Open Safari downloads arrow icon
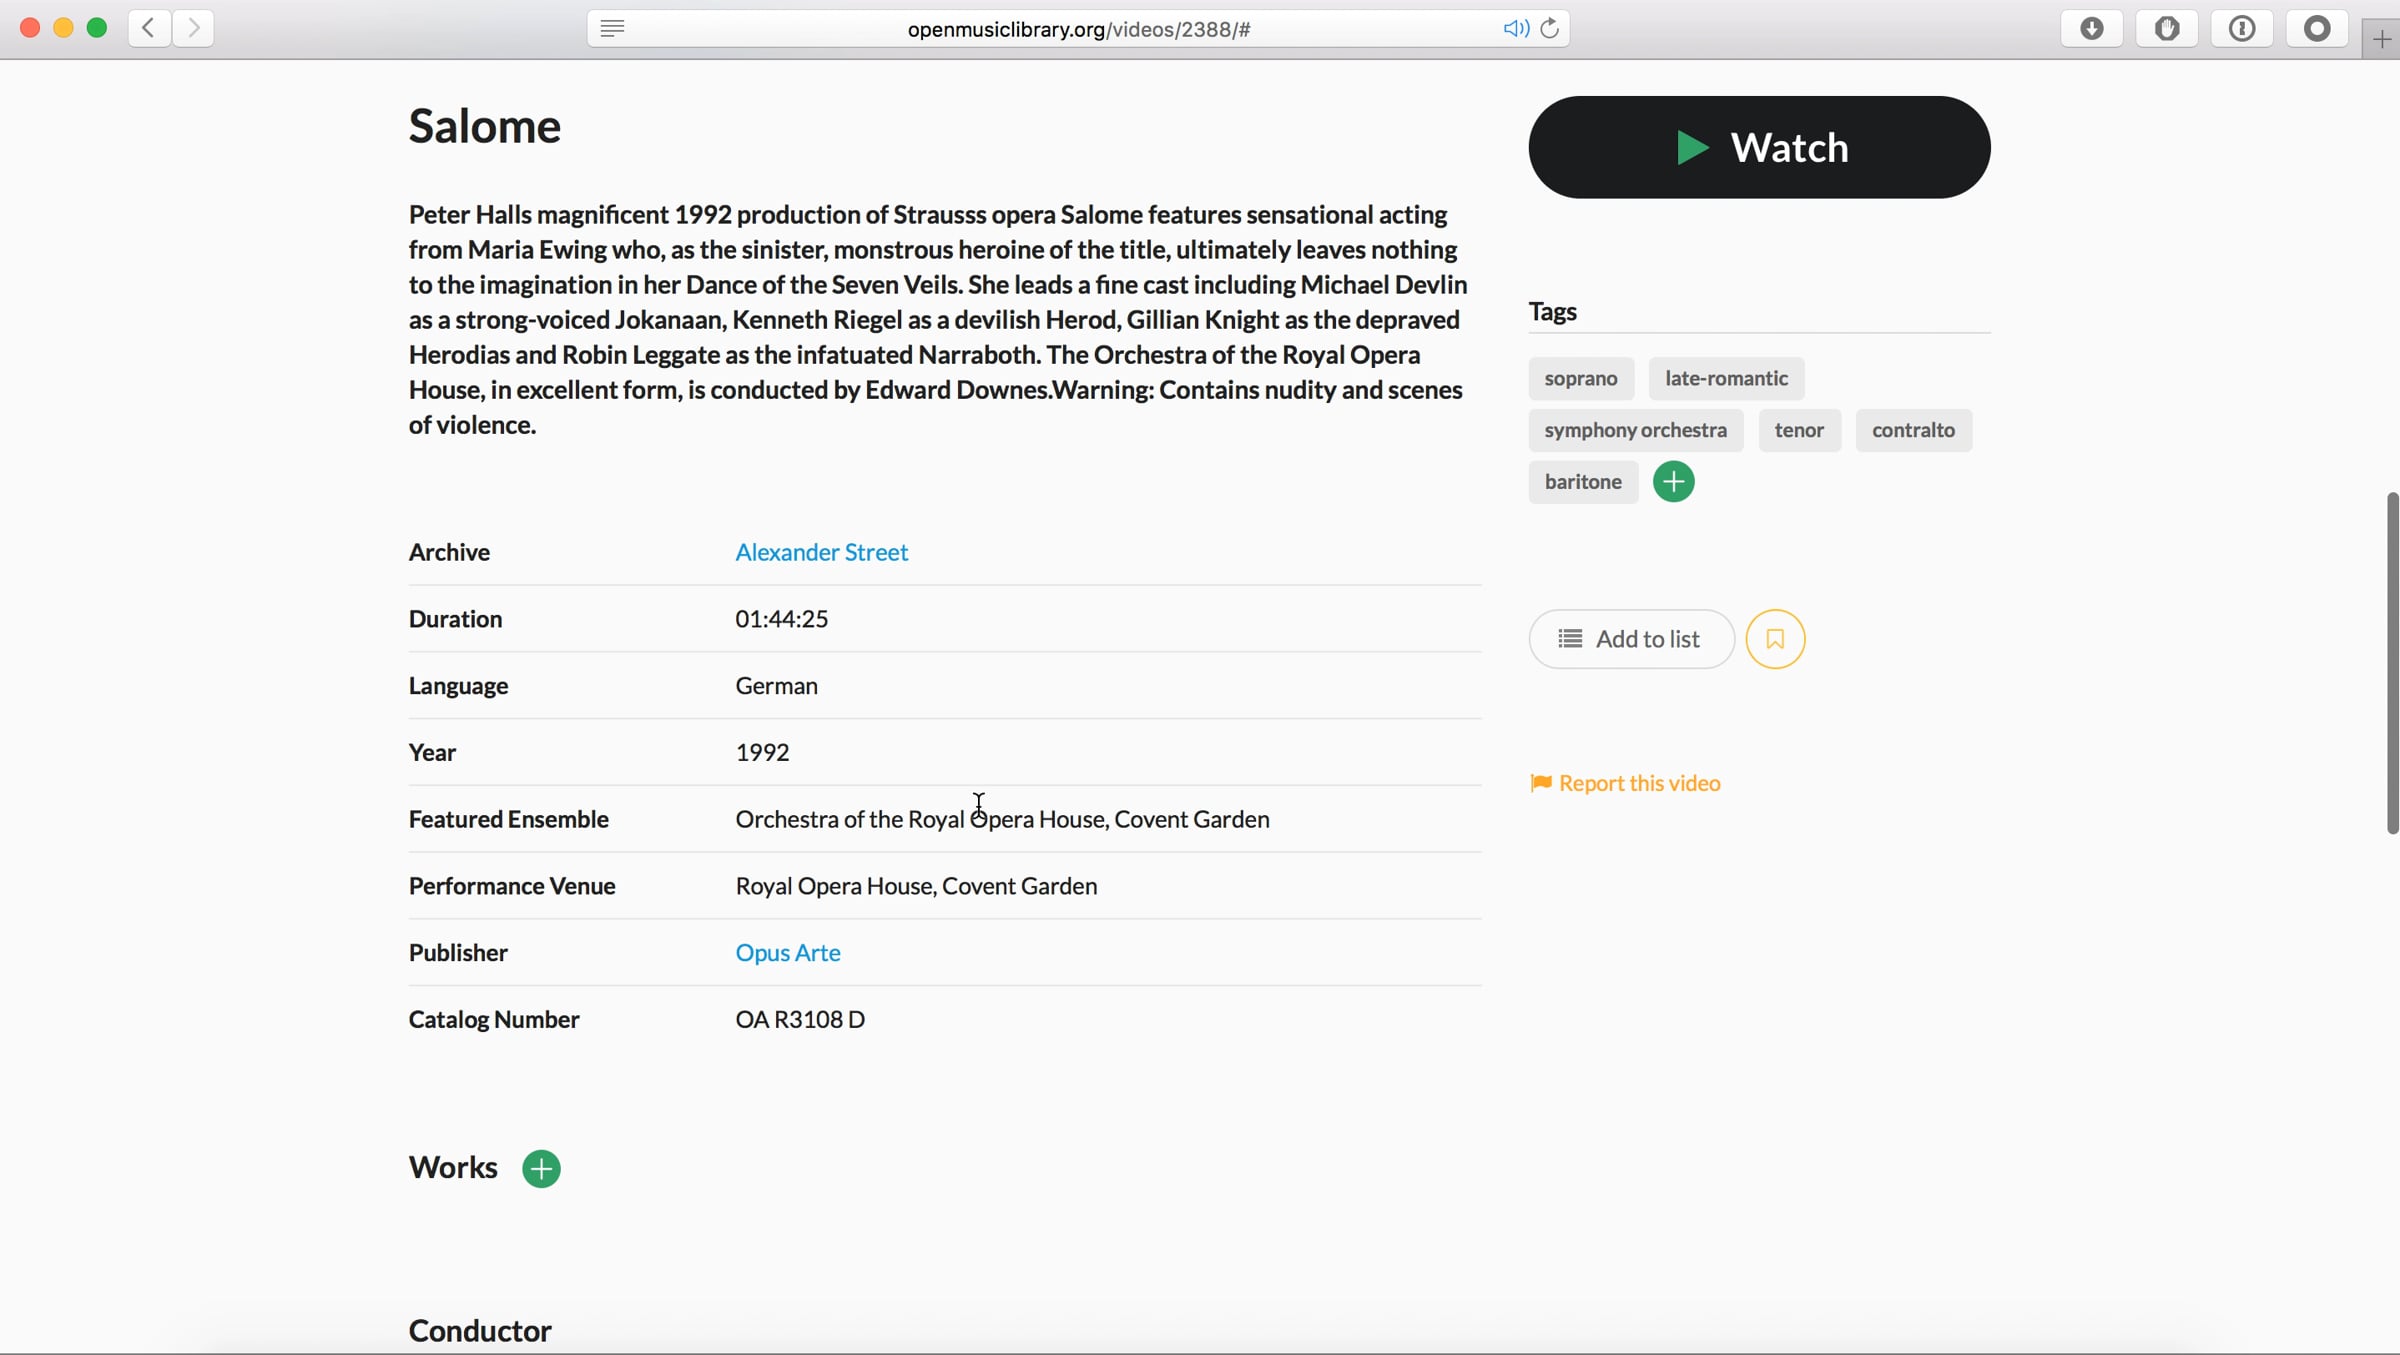The height and width of the screenshot is (1355, 2400). click(2091, 29)
